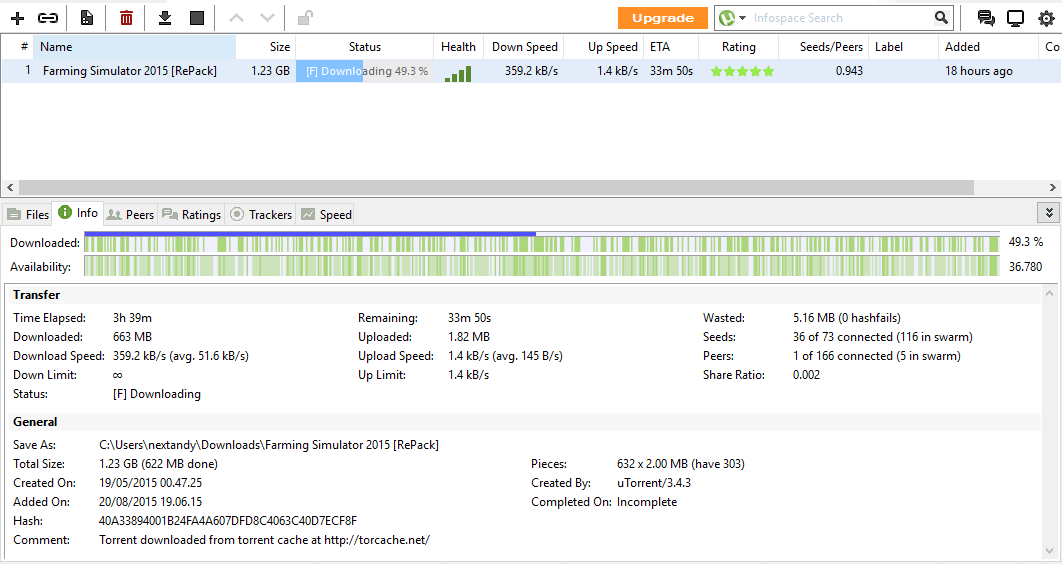Viewport: 1062px width, 564px height.
Task: Focus the Infospace Search field
Action: 840,18
